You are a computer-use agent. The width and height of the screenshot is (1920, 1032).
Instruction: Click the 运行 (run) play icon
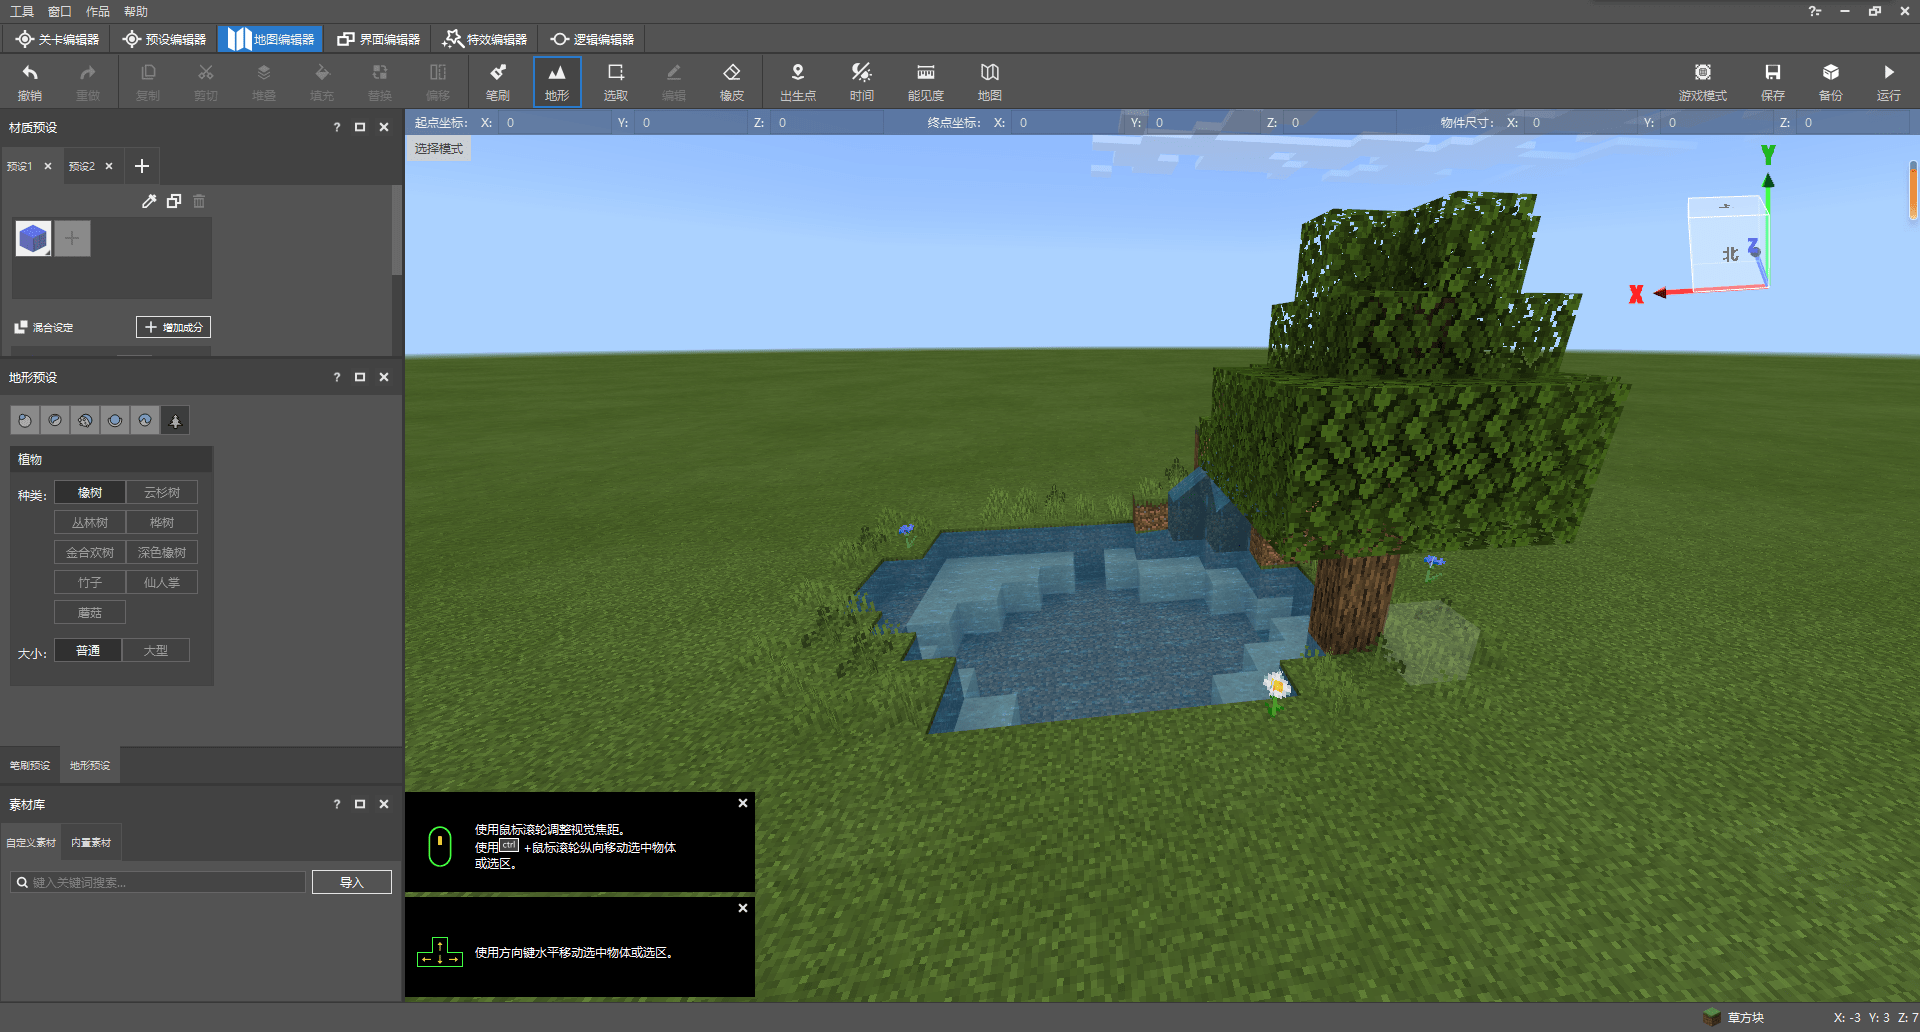coord(1889,81)
